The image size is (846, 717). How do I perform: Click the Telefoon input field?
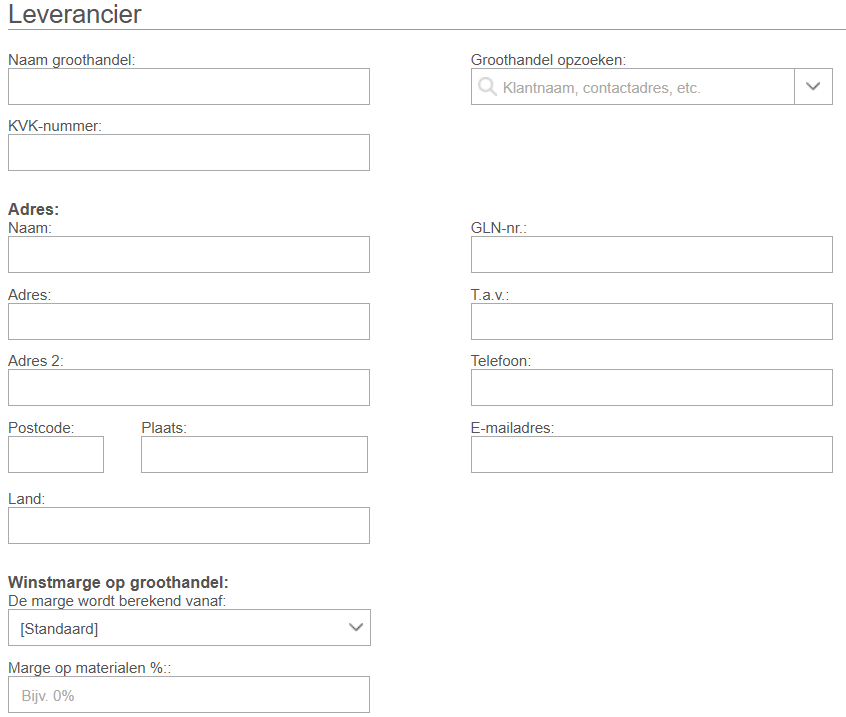651,388
